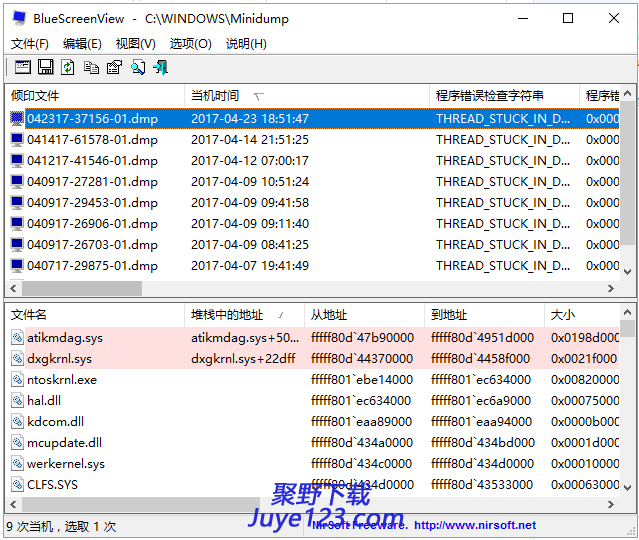Viewport: 639px width, 540px height.
Task: Click the Save Selected Items disk icon
Action: coord(46,67)
